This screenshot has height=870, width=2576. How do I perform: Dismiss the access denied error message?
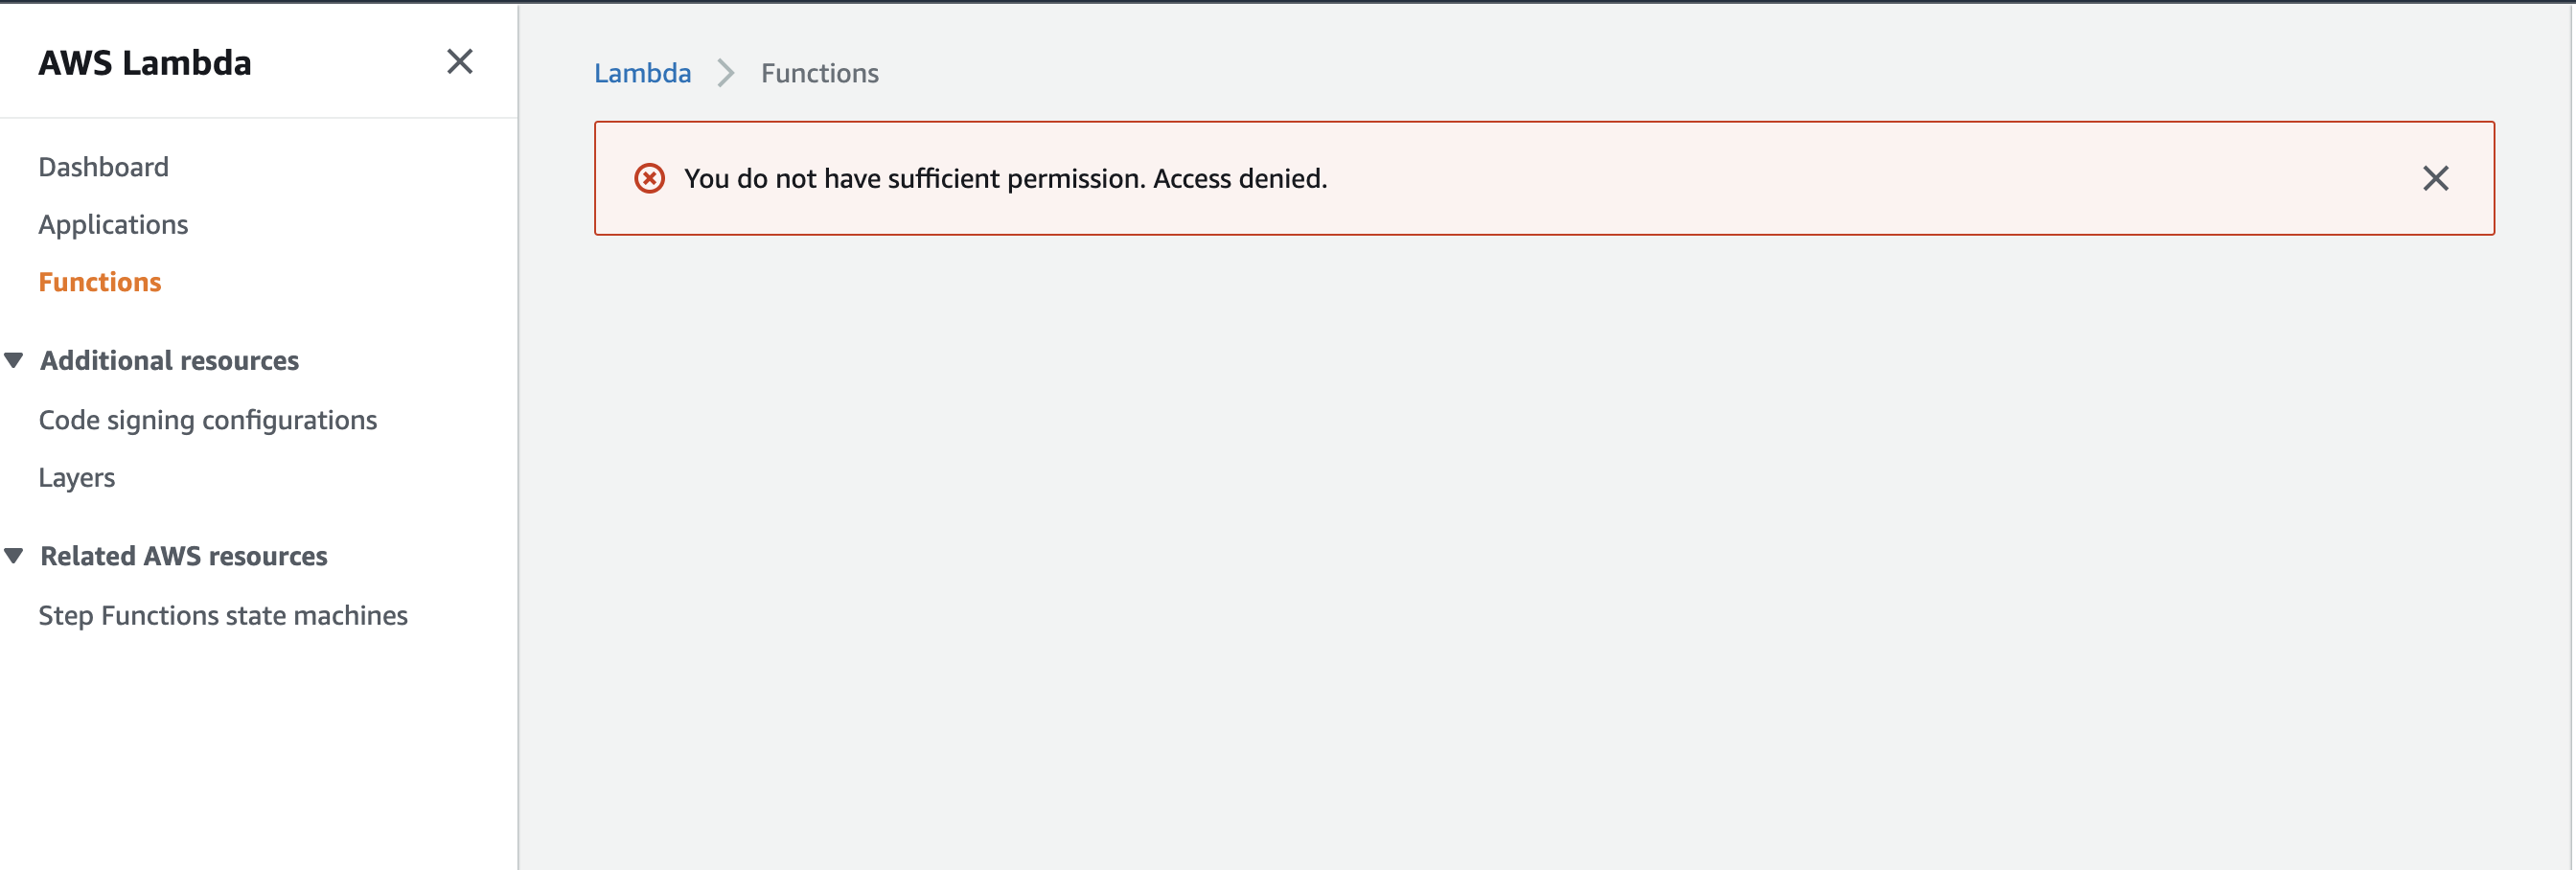(x=2436, y=178)
